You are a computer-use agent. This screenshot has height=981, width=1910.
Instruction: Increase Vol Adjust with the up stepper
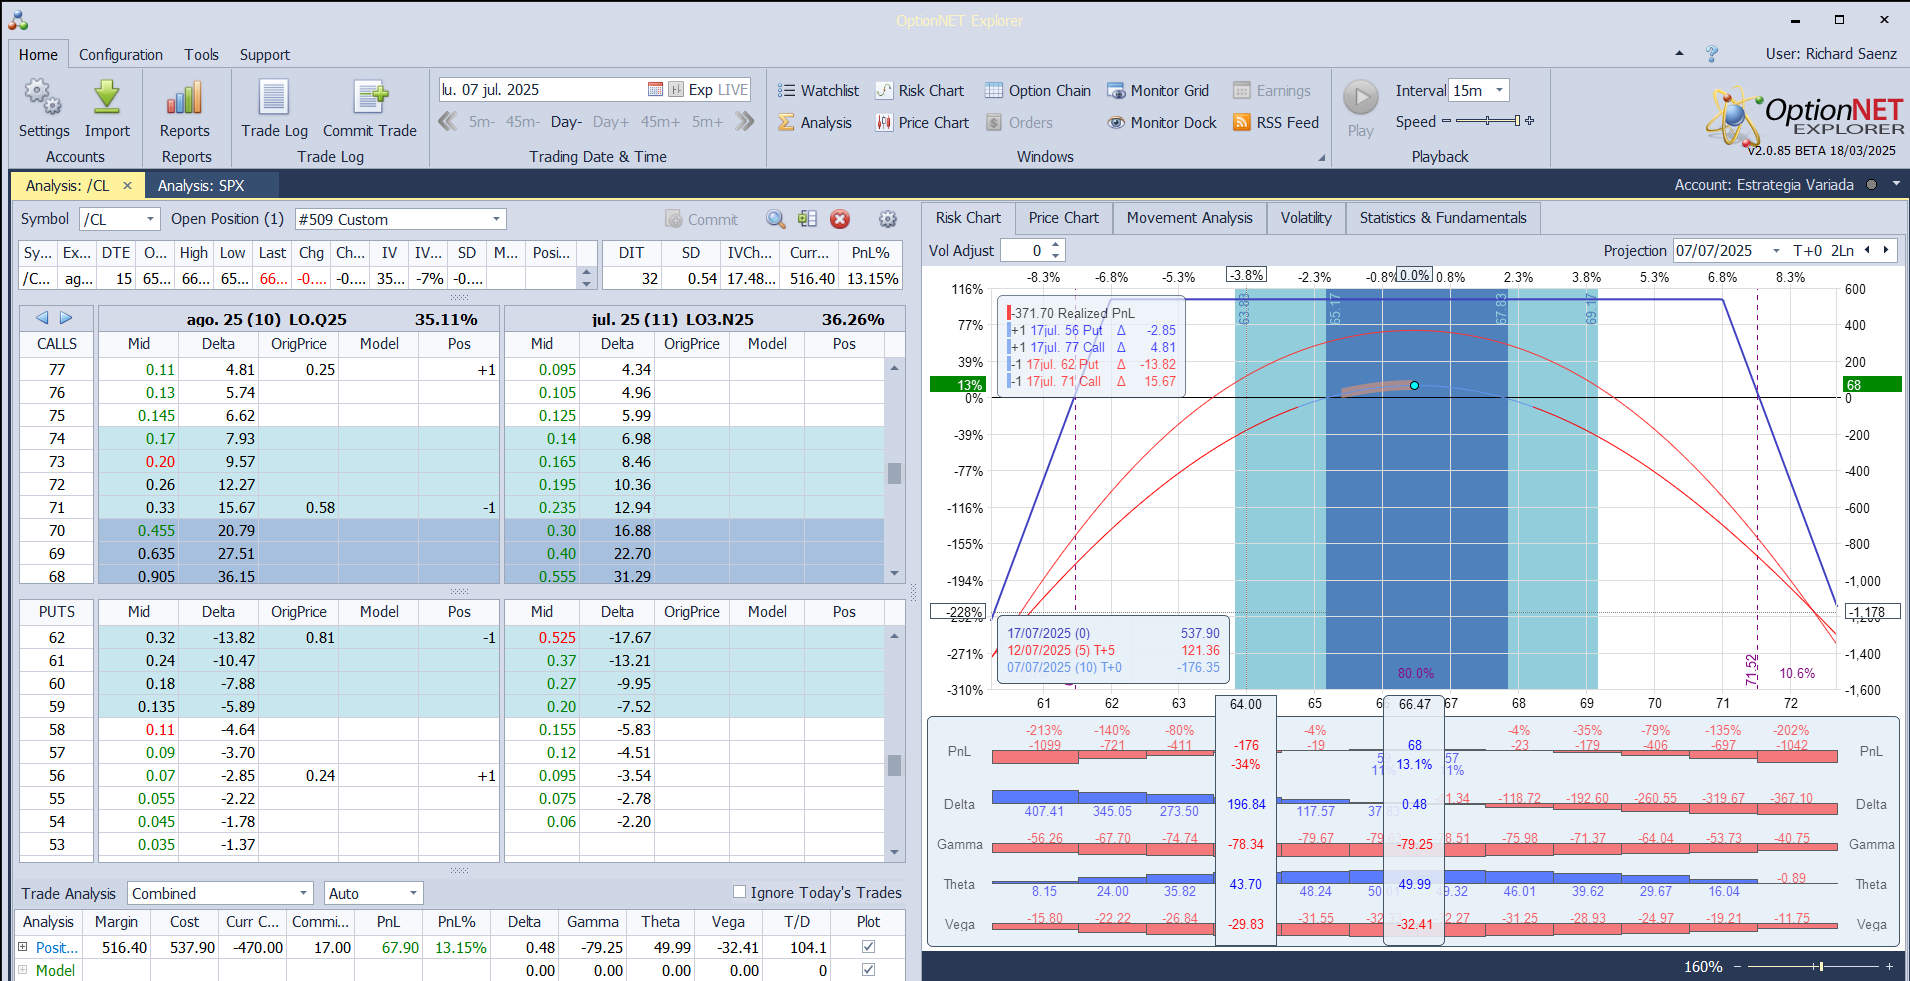pos(1057,246)
